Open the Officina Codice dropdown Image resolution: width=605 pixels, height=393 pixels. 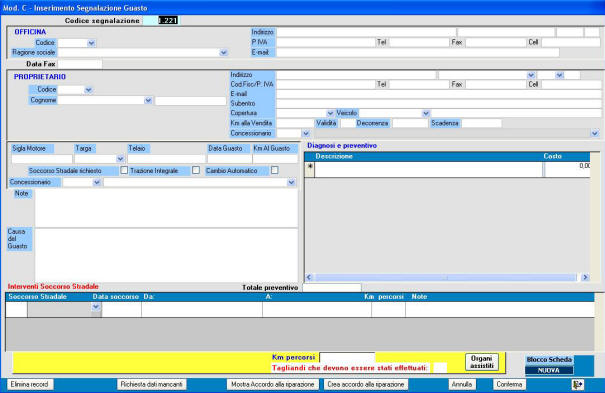(91, 43)
